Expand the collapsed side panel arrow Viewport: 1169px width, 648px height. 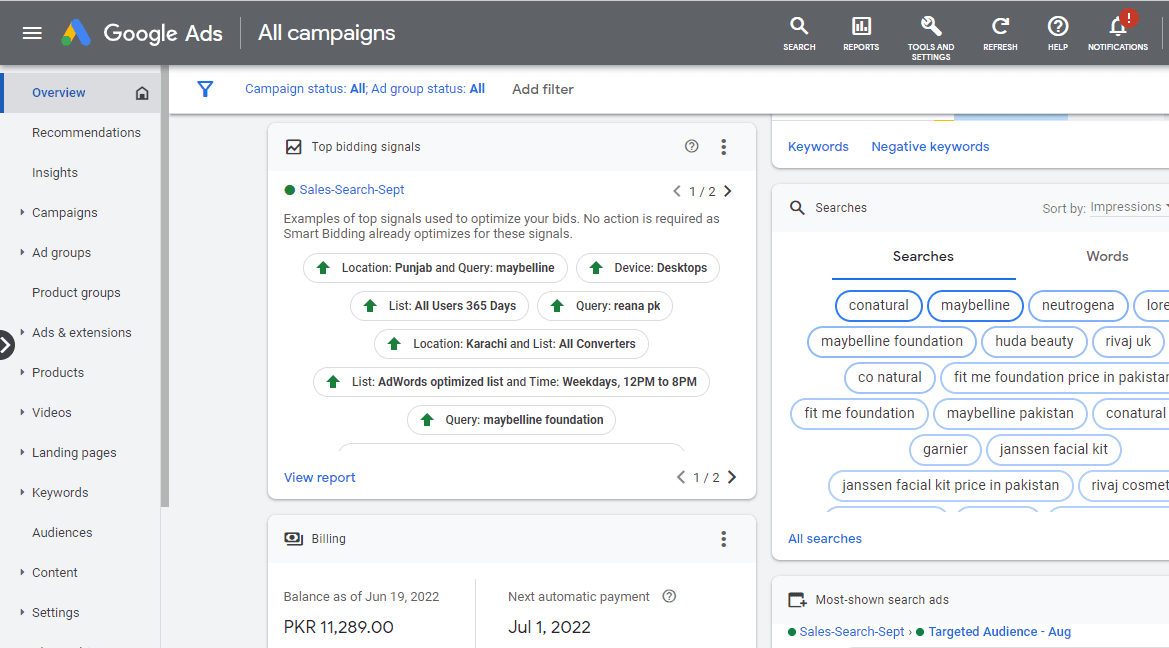6,345
